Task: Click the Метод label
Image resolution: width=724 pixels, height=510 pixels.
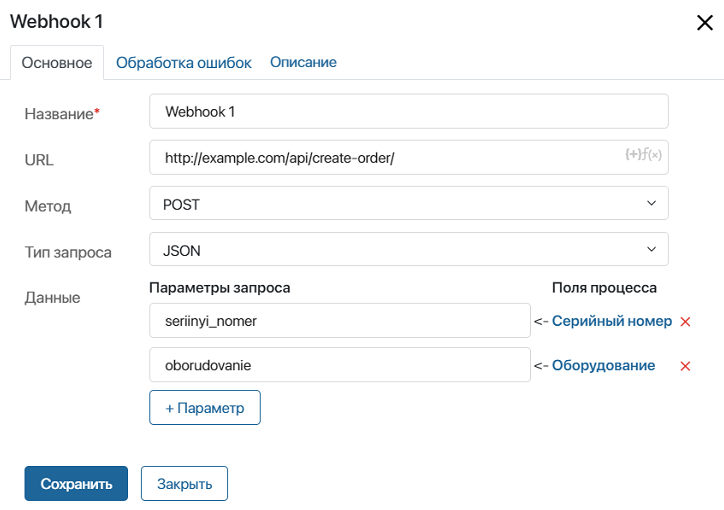Action: (48, 206)
